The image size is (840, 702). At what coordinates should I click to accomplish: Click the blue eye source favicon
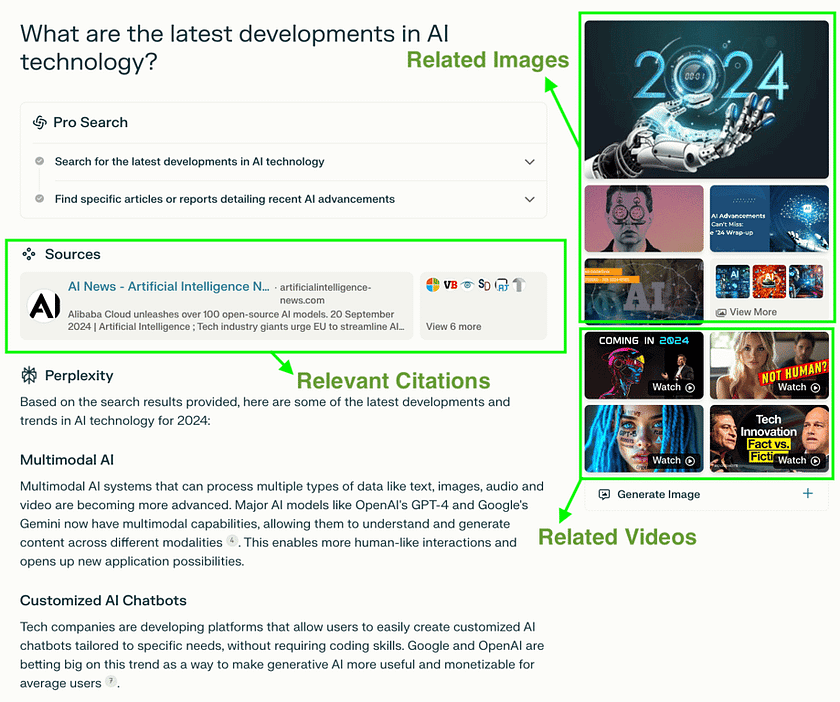click(467, 285)
